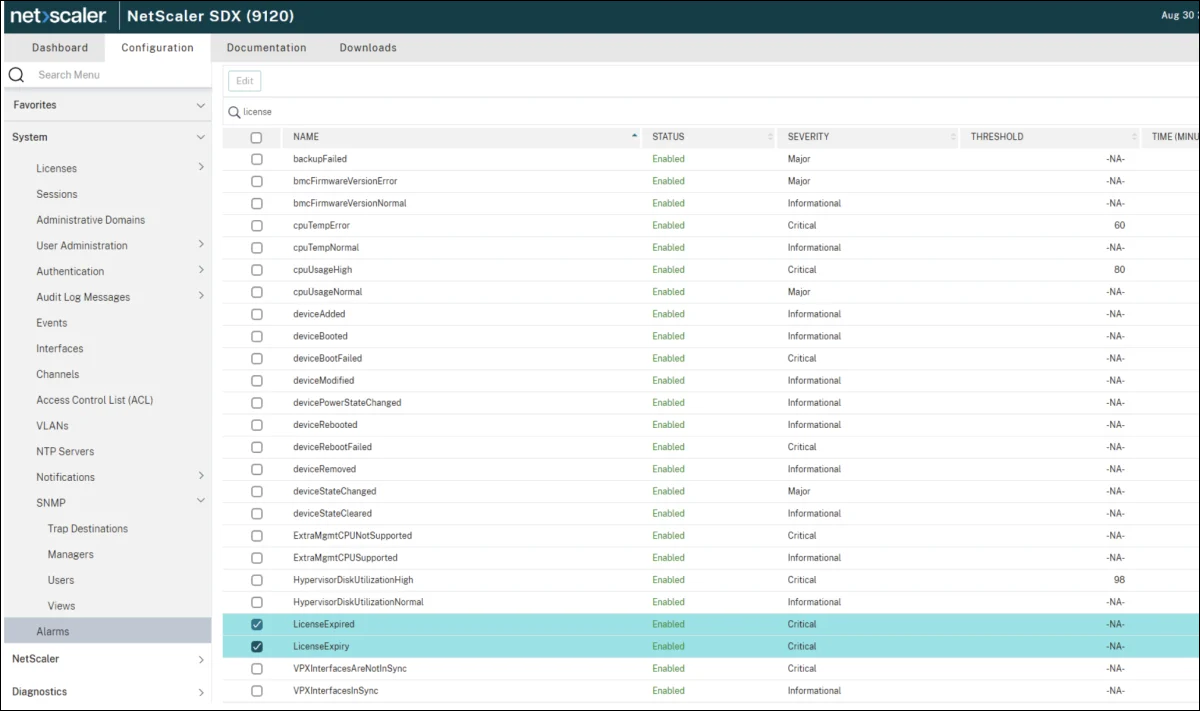Viewport: 1200px width, 711px height.
Task: Expand the Licenses submenu arrow
Action: (201, 167)
